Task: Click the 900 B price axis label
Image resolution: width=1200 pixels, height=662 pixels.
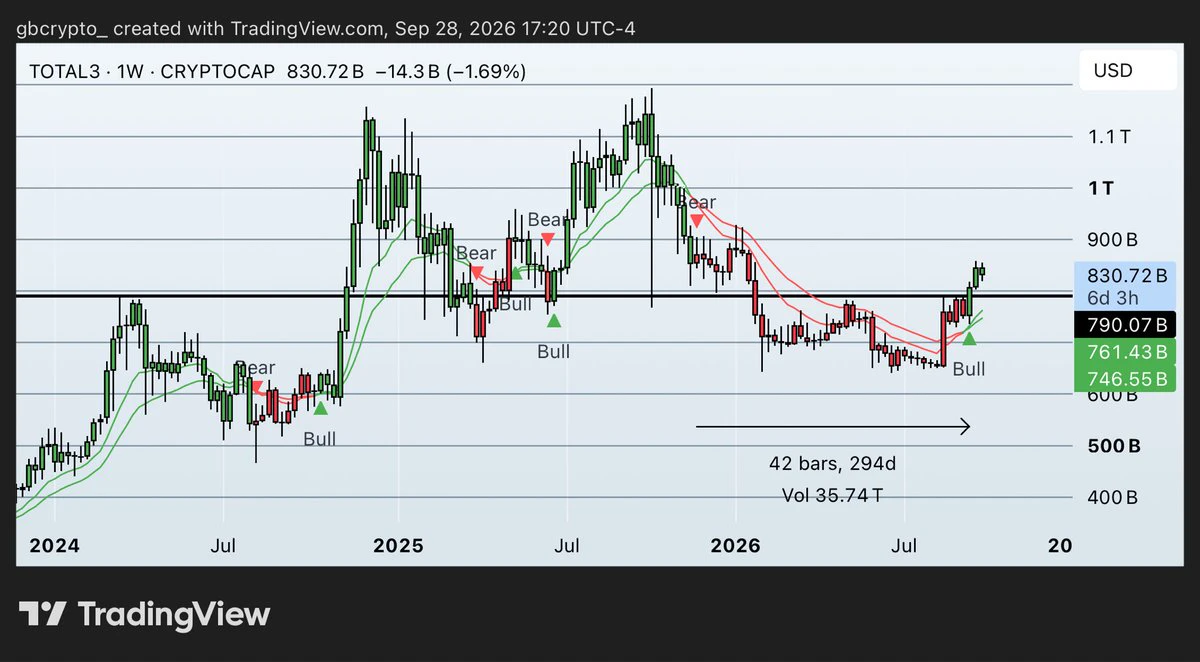Action: (x=1113, y=240)
